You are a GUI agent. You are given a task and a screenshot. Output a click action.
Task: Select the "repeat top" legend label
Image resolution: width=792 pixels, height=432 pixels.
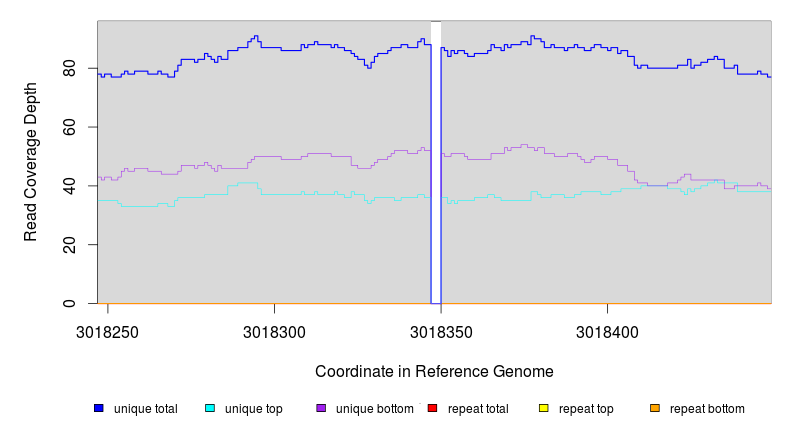coord(586,409)
